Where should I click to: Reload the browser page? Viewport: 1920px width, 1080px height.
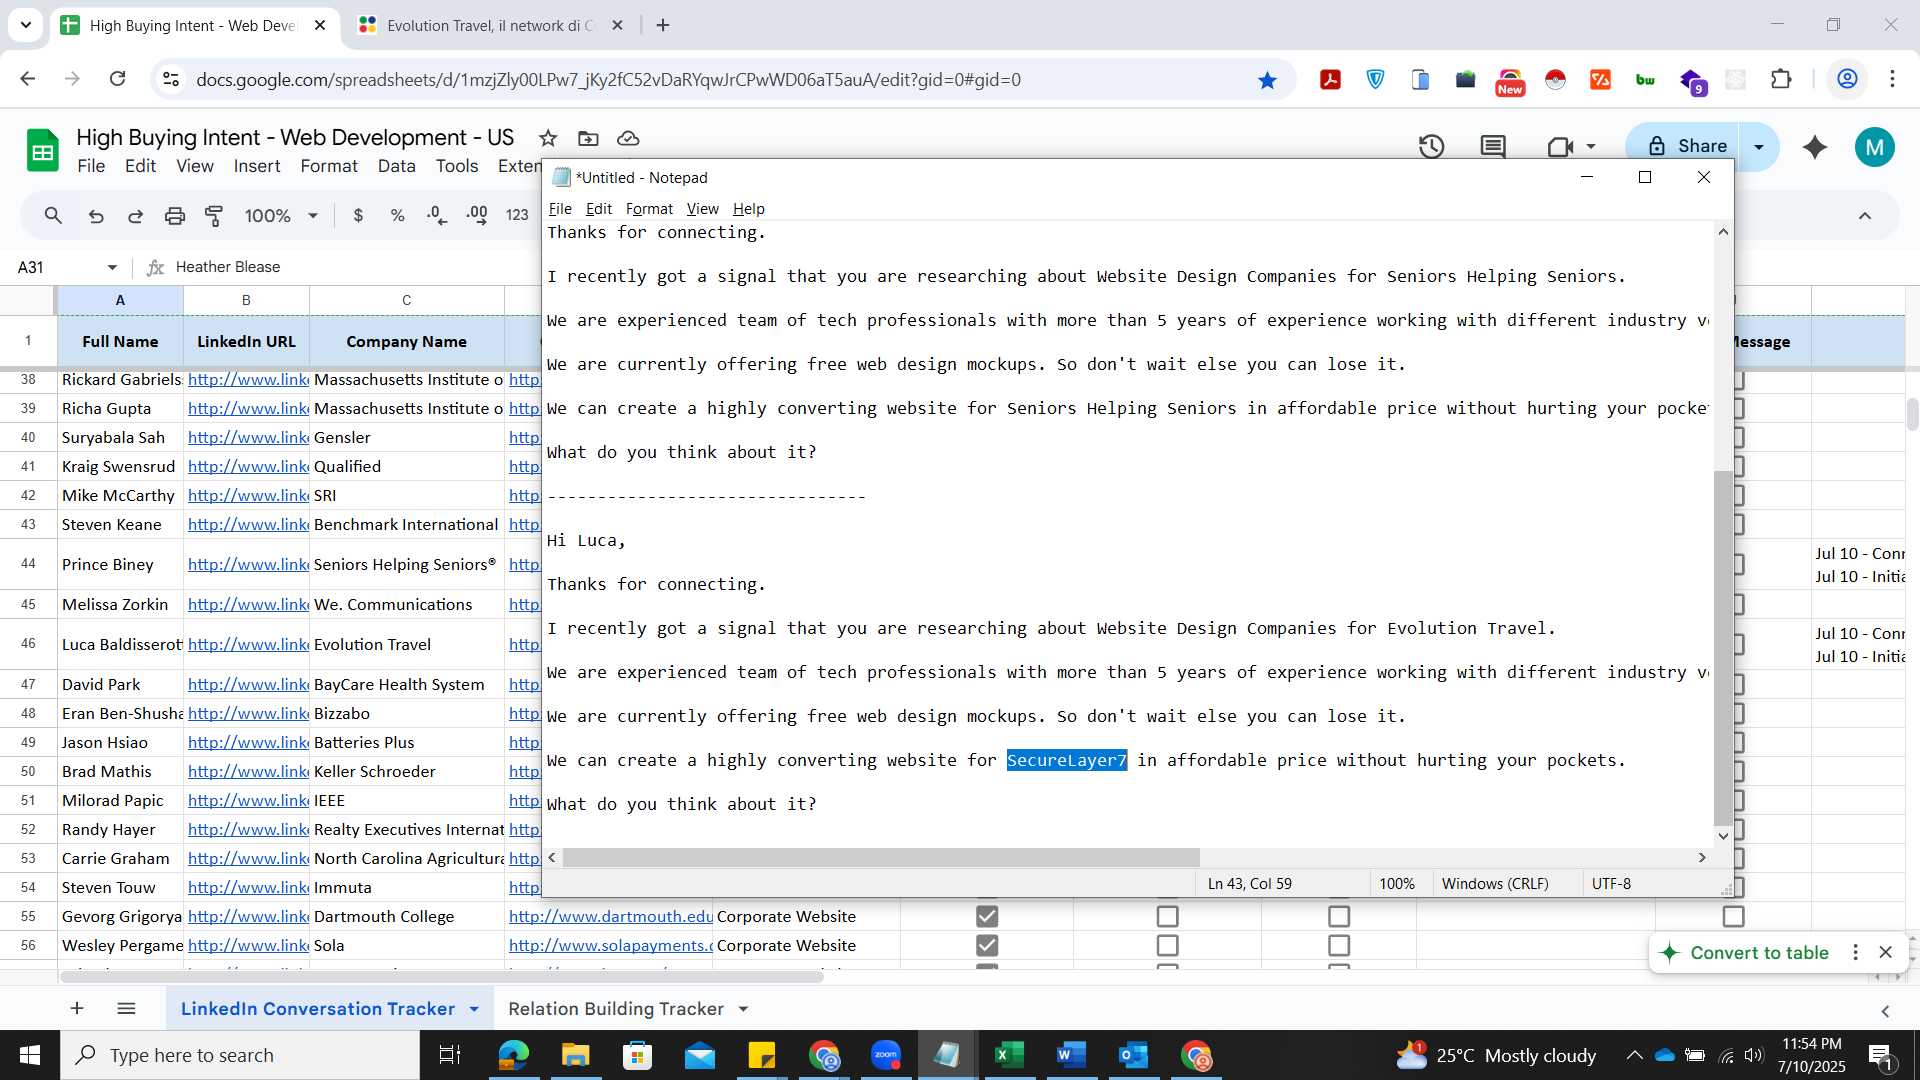(118, 79)
